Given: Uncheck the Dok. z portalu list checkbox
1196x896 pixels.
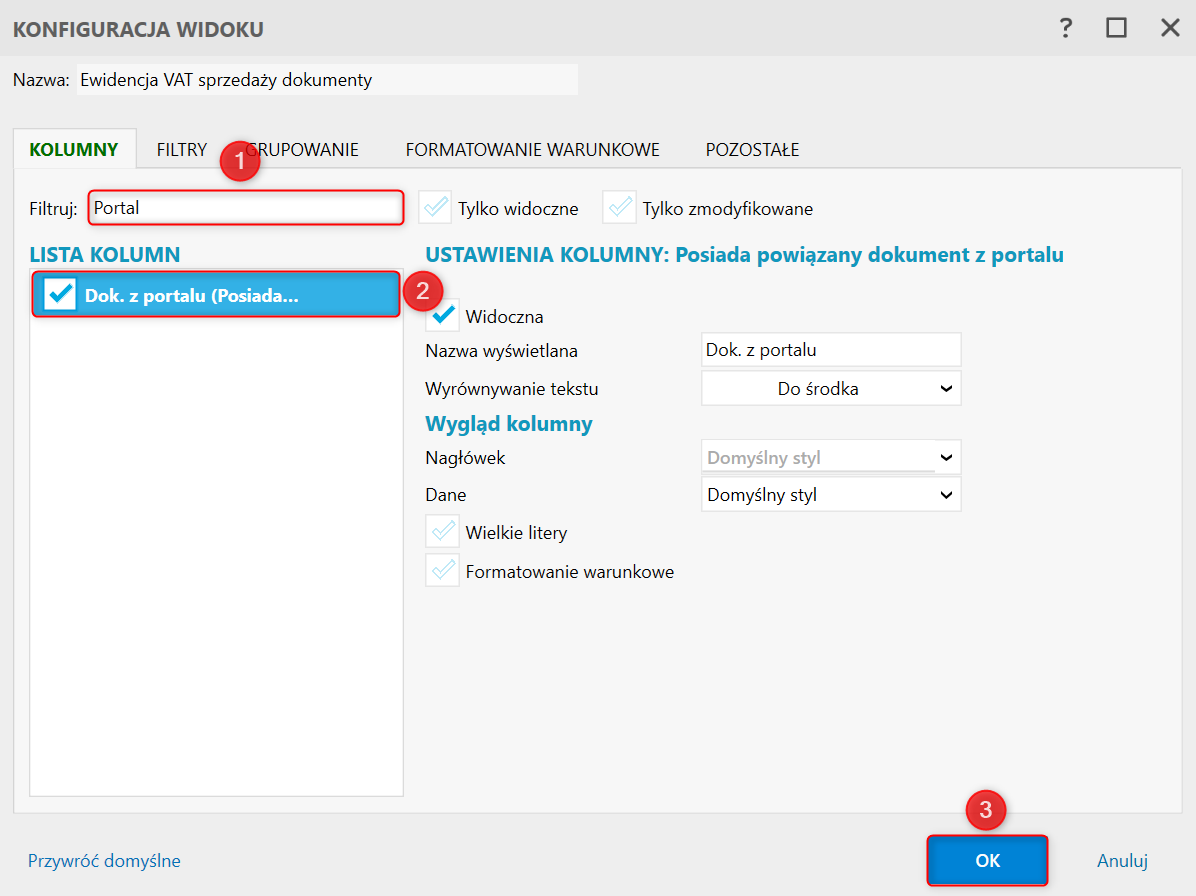Looking at the screenshot, I should pyautogui.click(x=59, y=294).
